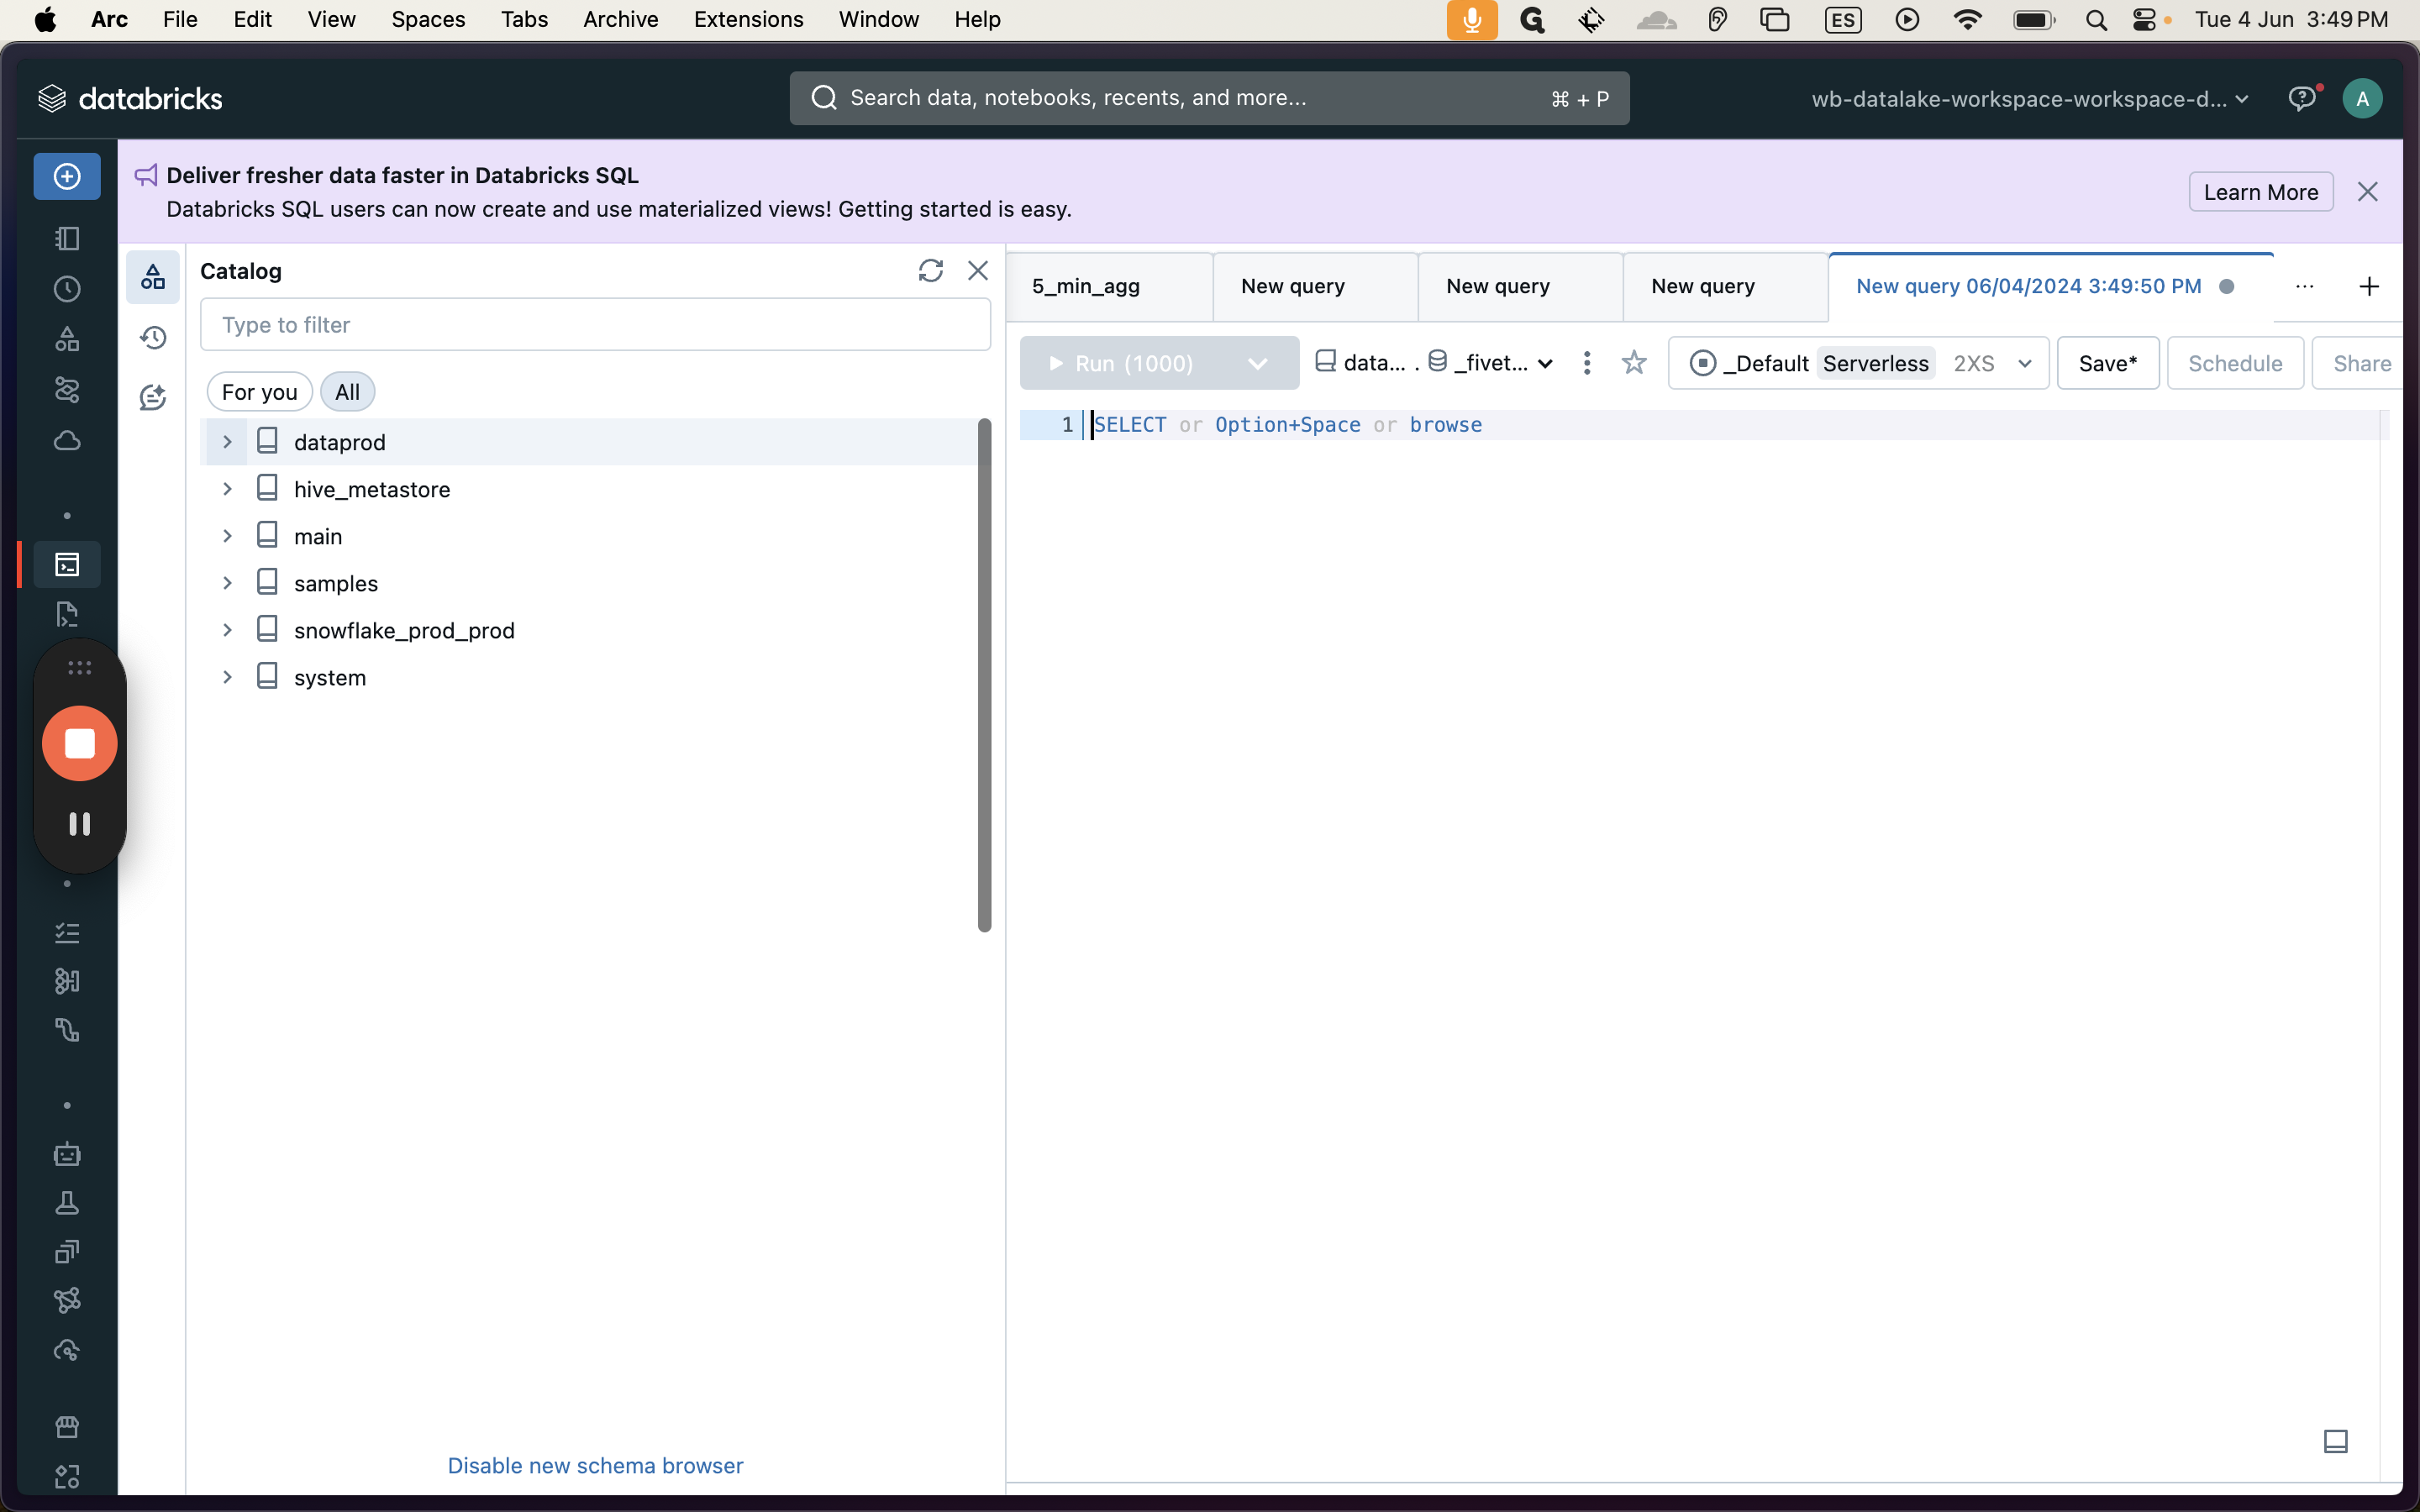This screenshot has height=1512, width=2420.
Task: Click Search data, notebooks search bar
Action: [x=1209, y=98]
